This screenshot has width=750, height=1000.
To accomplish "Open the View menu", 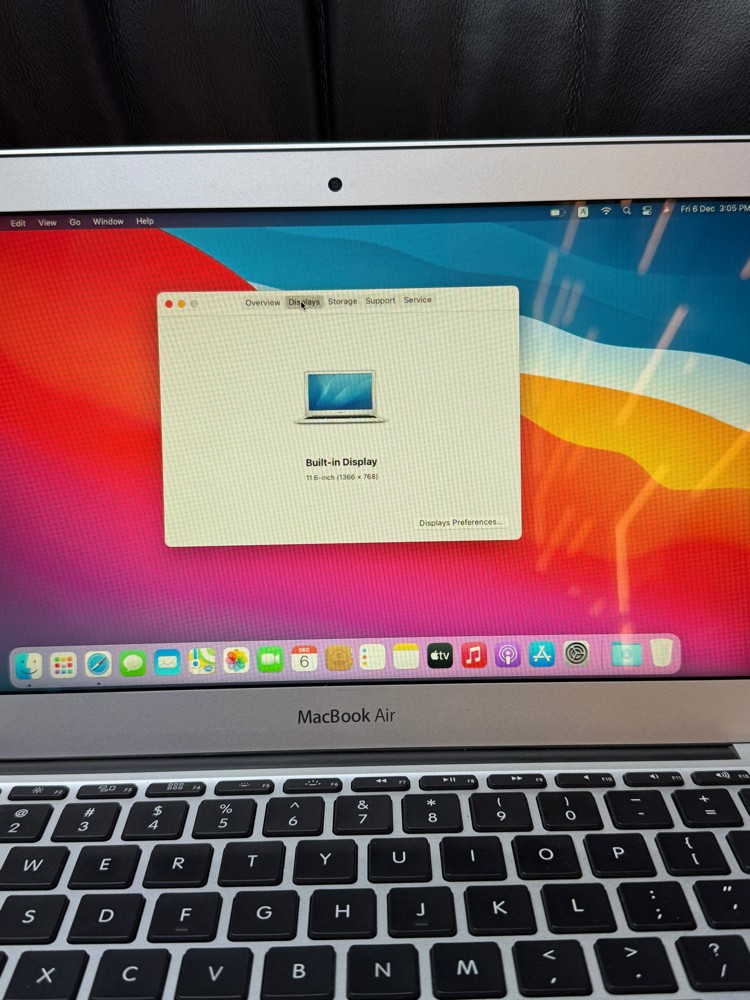I will [47, 223].
